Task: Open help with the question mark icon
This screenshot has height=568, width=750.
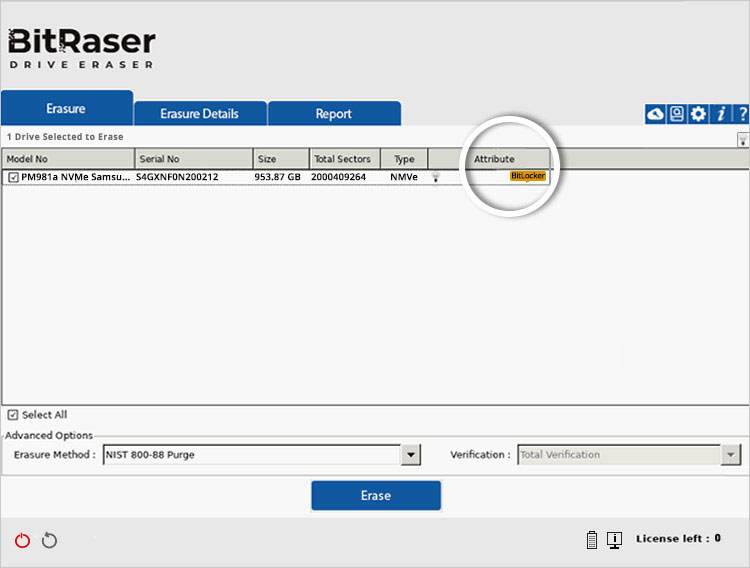Action: 741,114
